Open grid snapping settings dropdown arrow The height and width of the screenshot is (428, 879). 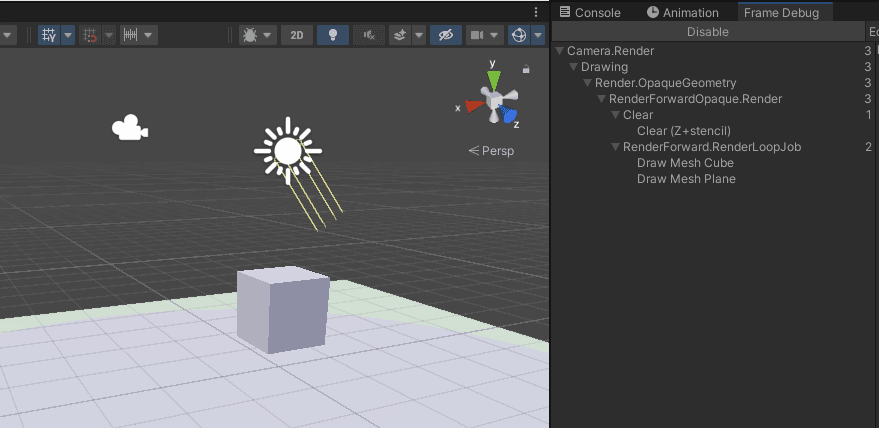tap(109, 35)
